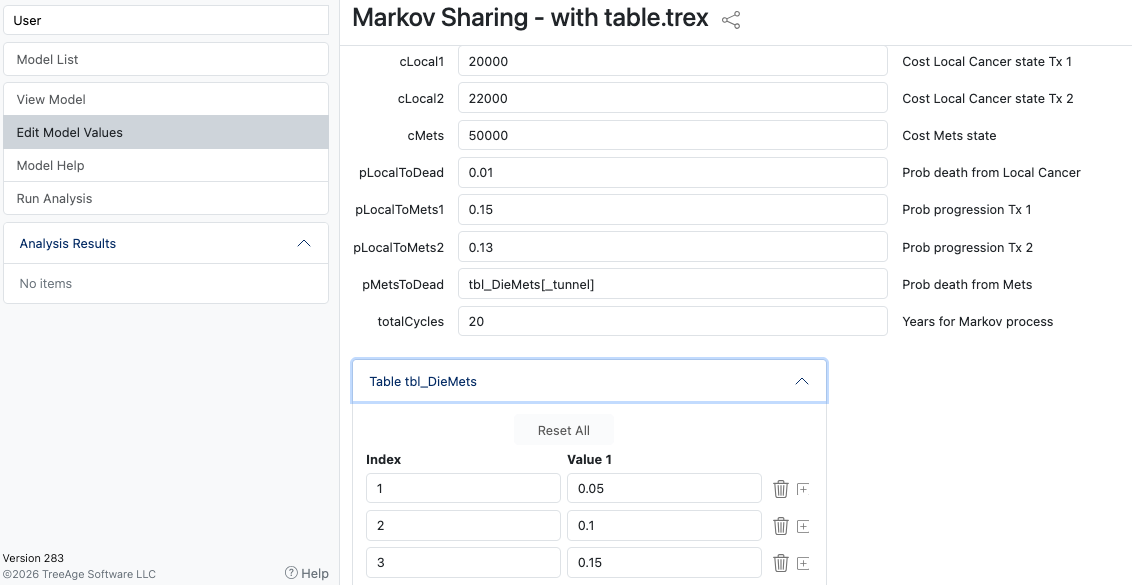Click 'Prob death from Mets' description
Screen dimensions: 1132x585
967,285
